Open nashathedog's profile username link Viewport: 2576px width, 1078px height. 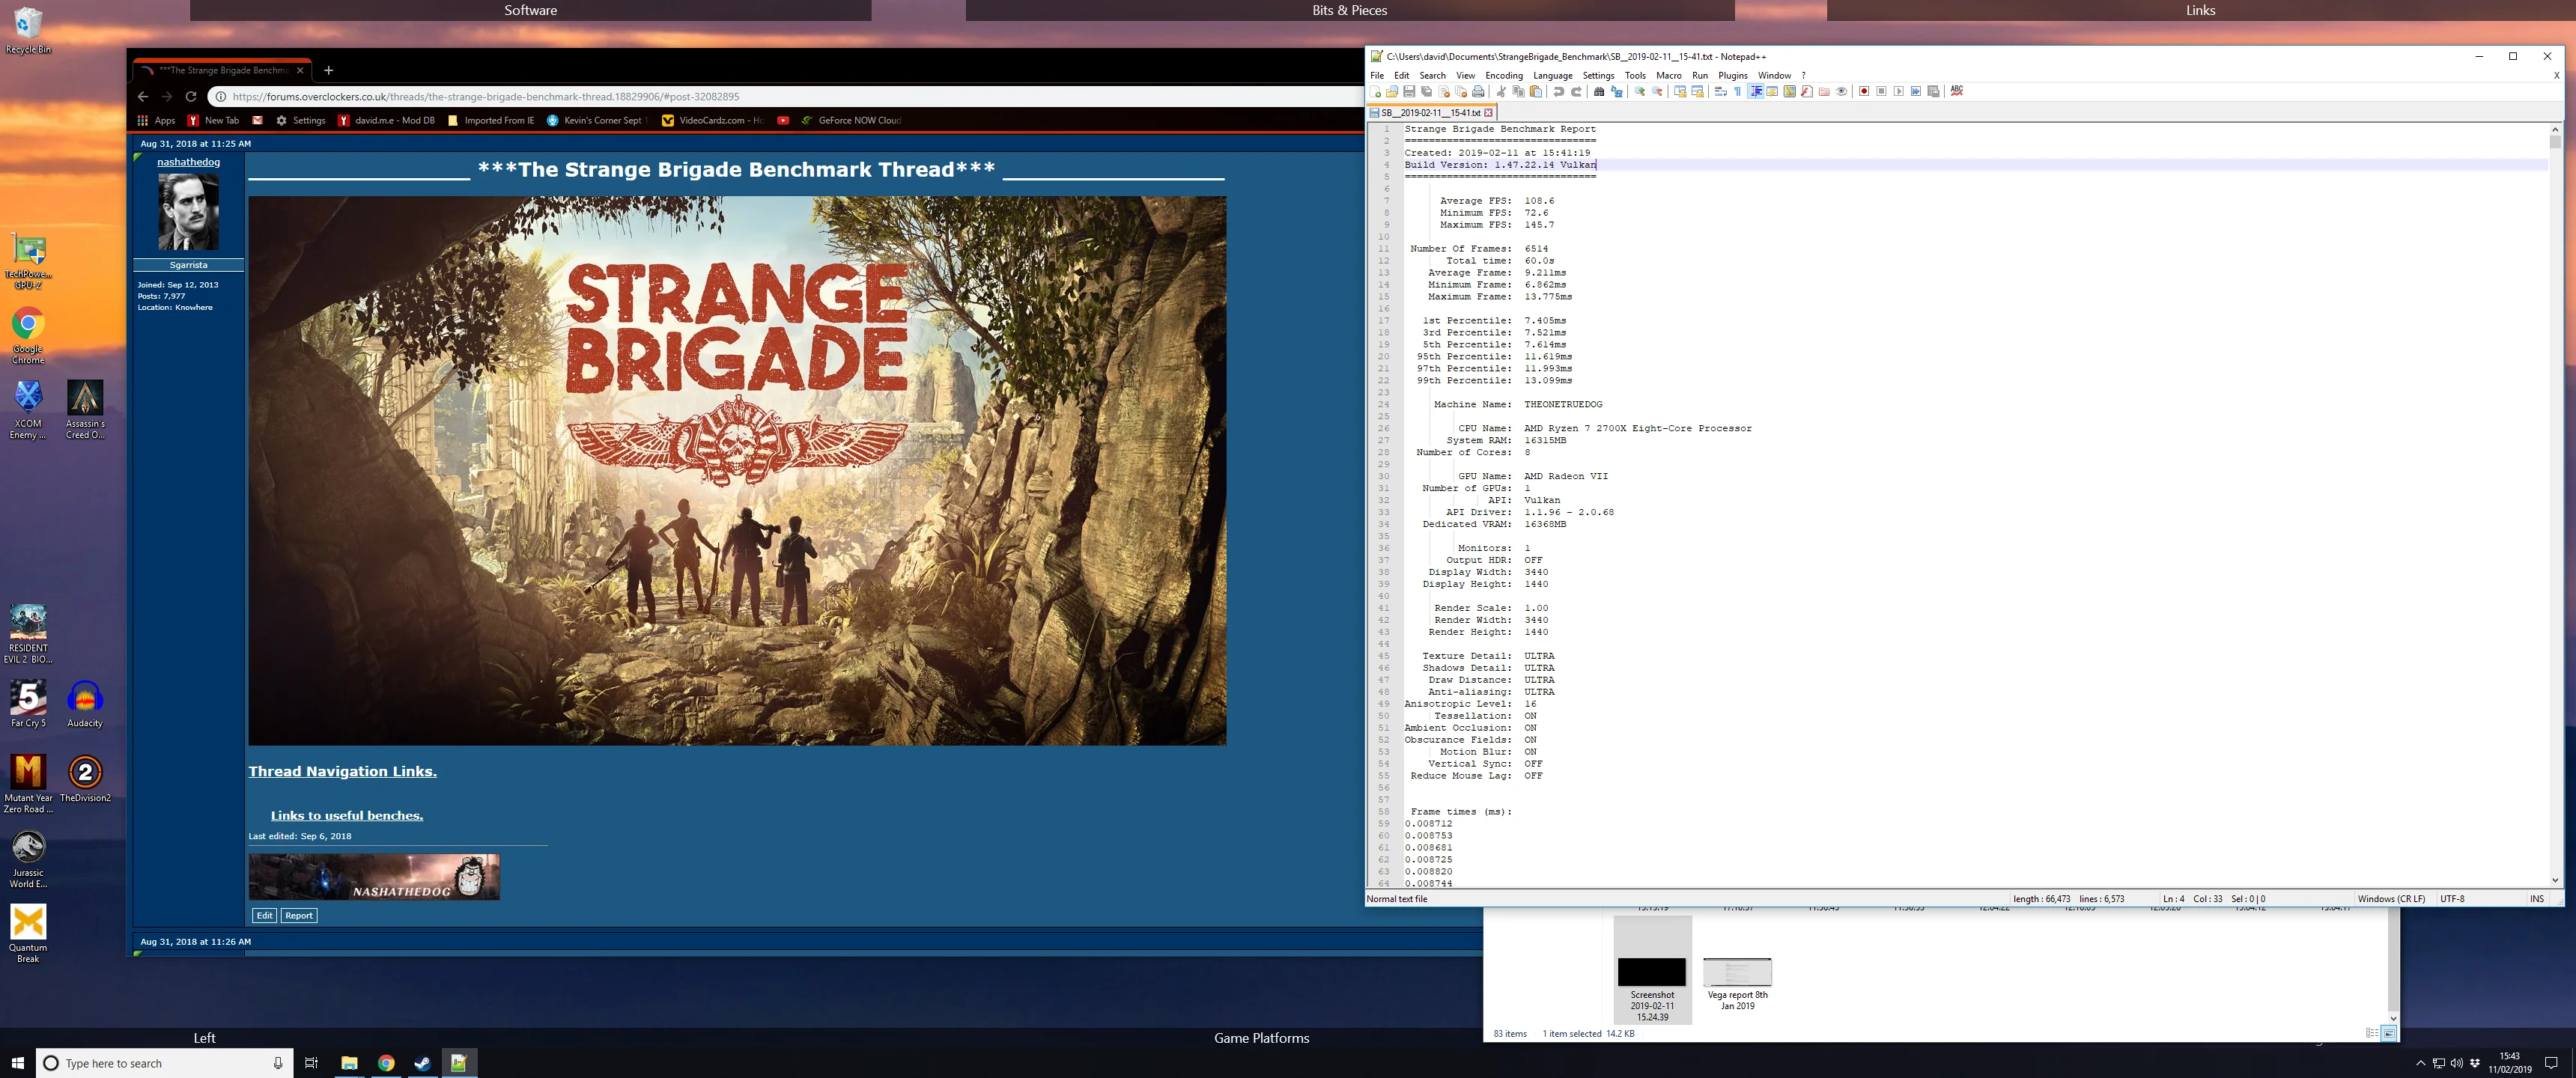pyautogui.click(x=188, y=162)
